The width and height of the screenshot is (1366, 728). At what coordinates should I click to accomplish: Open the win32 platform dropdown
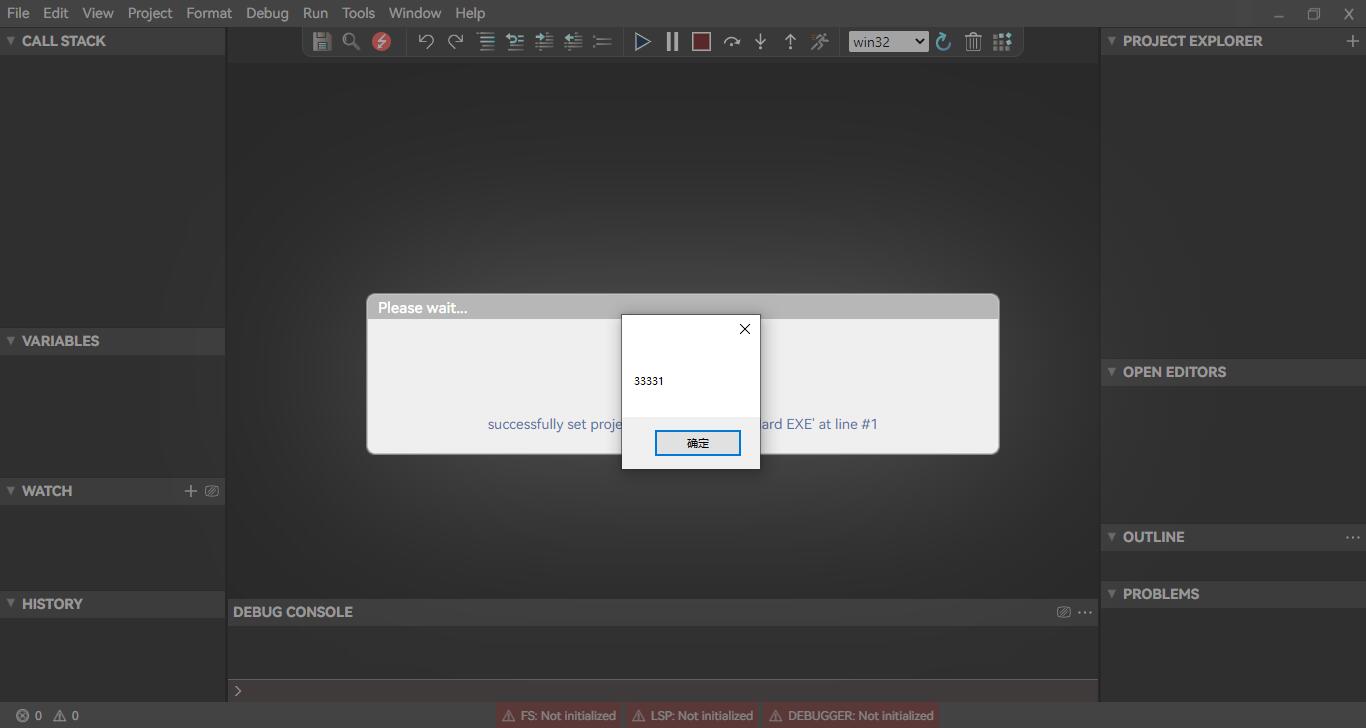887,41
